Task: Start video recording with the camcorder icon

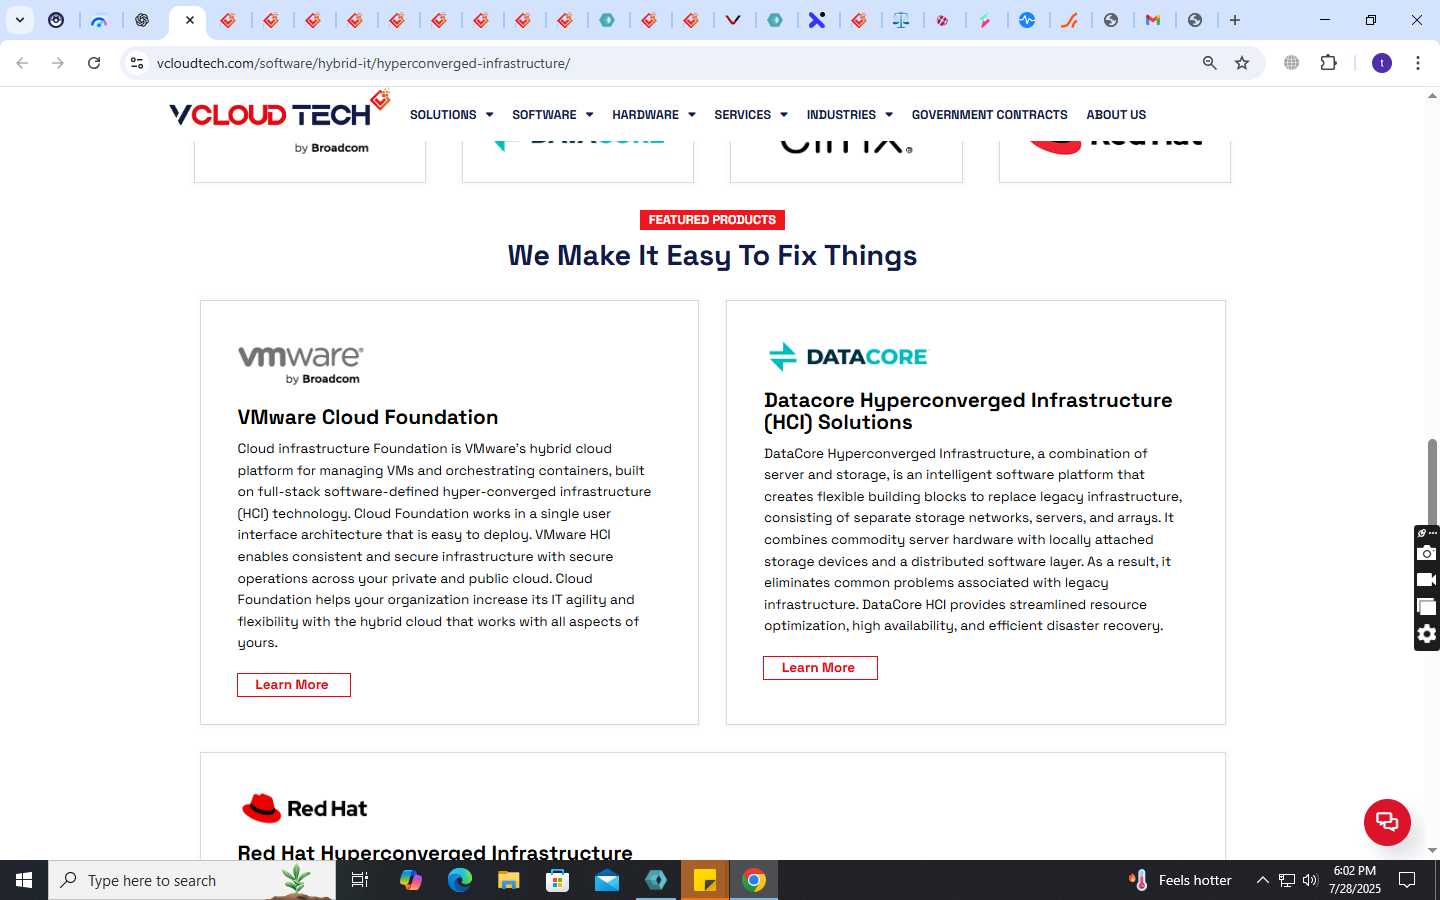Action: pyautogui.click(x=1427, y=580)
